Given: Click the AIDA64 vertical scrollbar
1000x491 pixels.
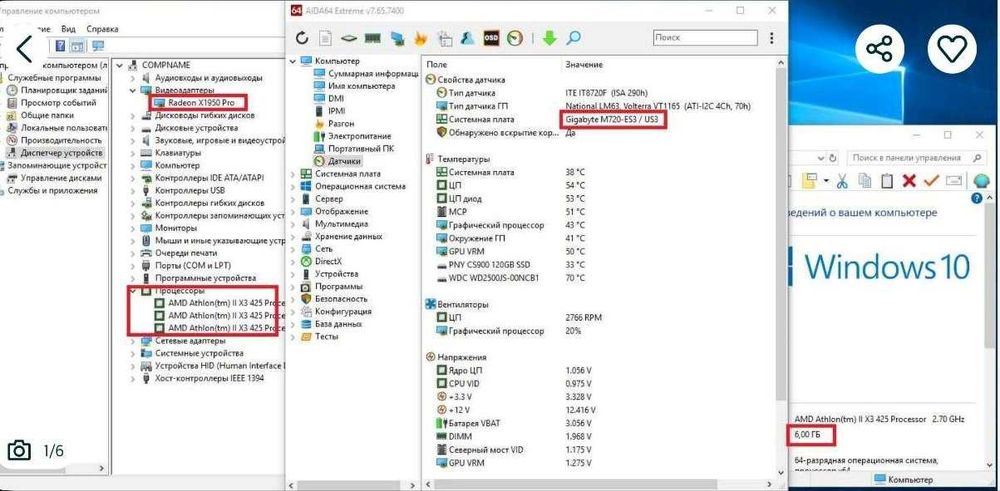Looking at the screenshot, I should pyautogui.click(x=781, y=233).
